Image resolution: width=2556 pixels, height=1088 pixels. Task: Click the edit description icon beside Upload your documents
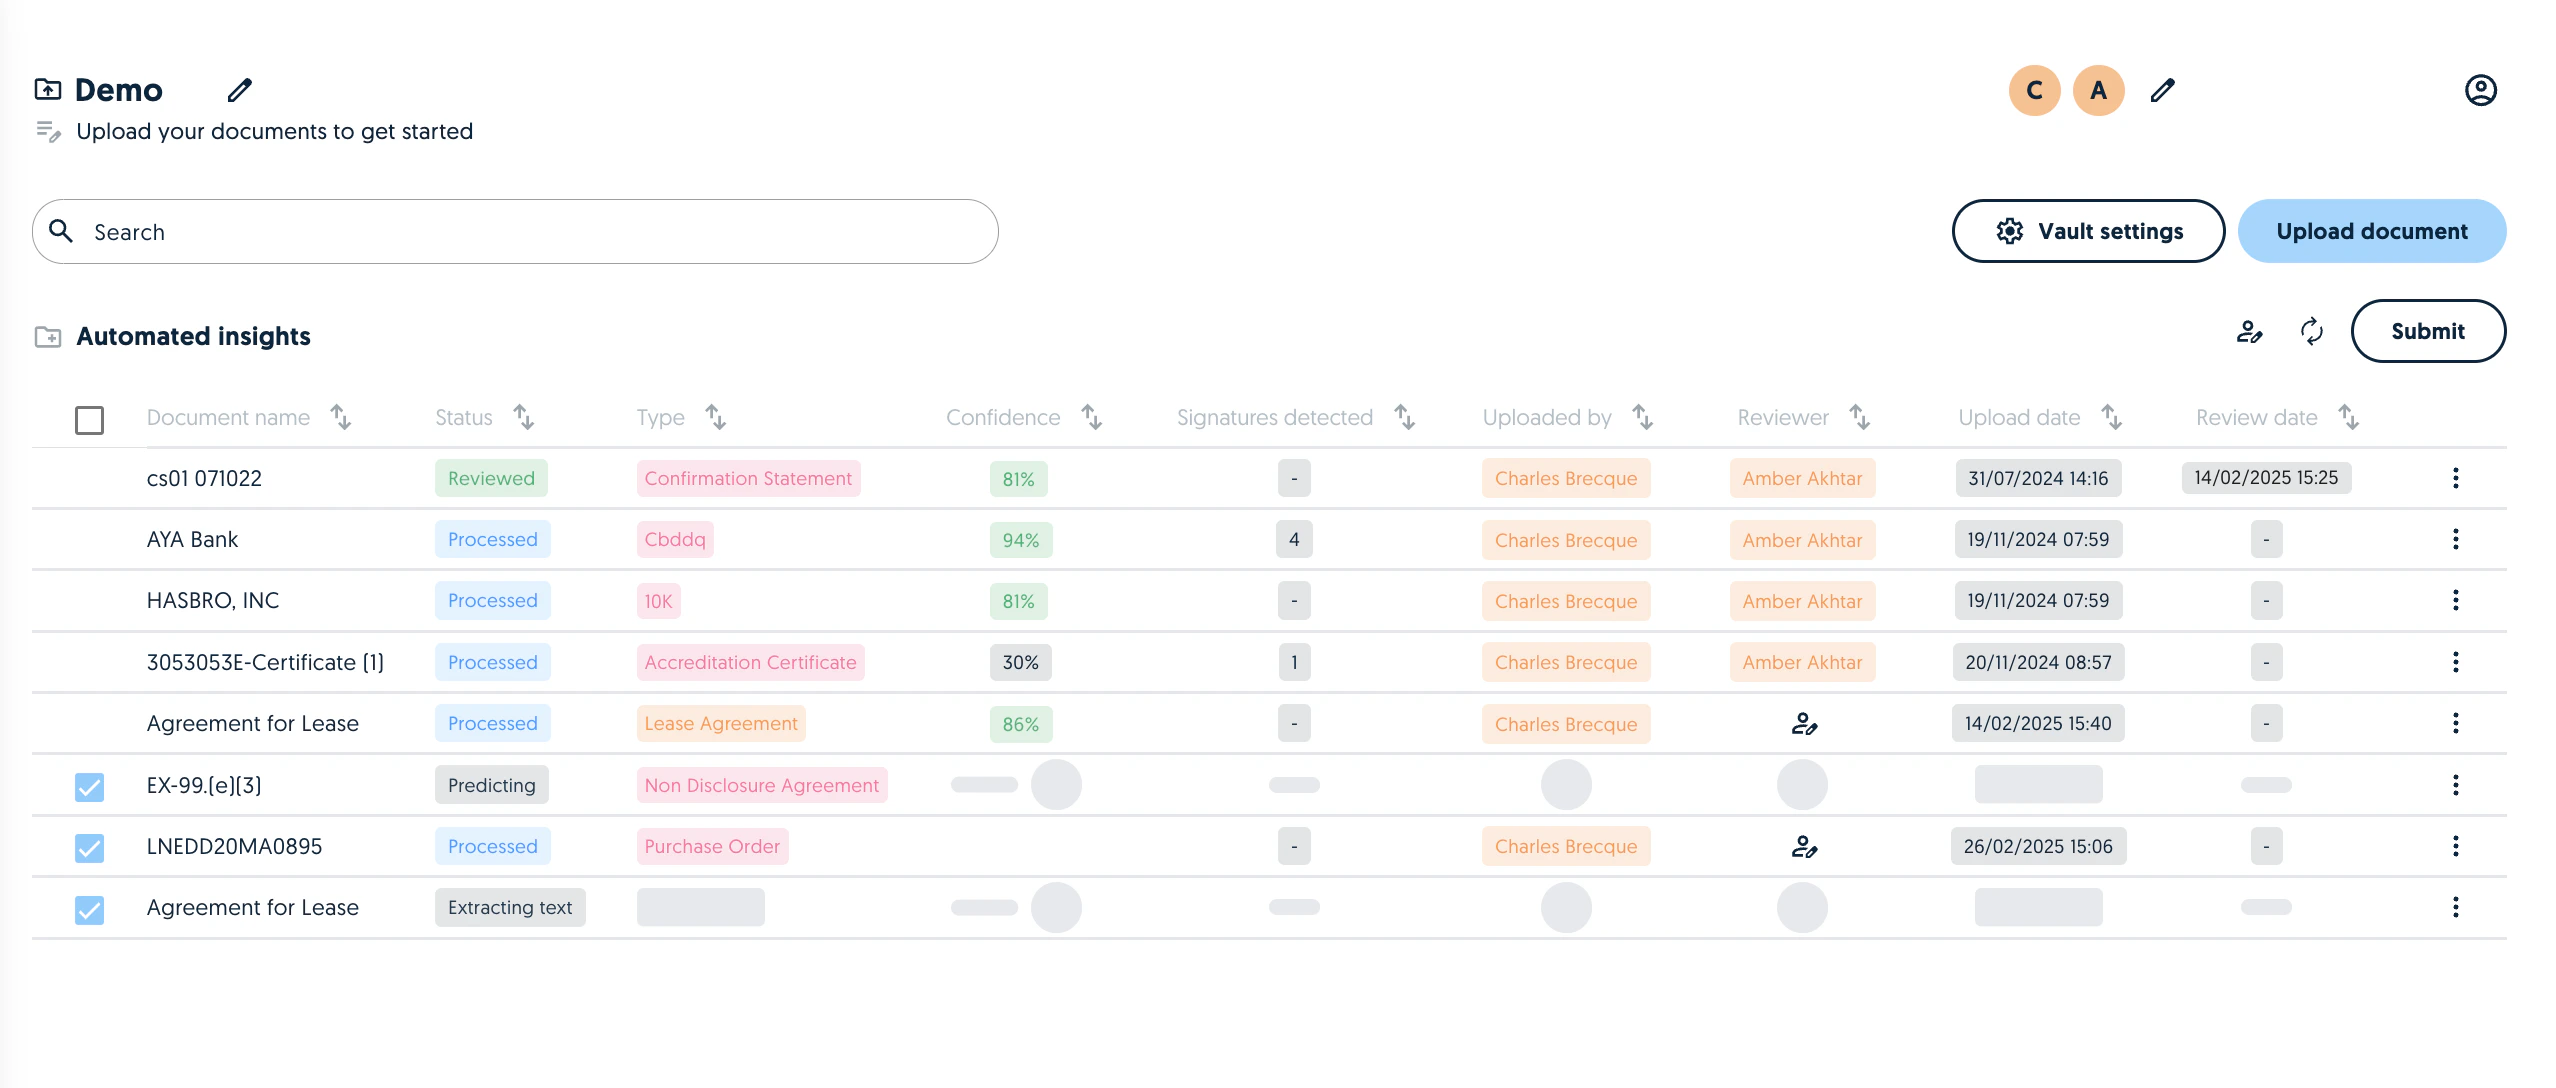click(x=48, y=131)
